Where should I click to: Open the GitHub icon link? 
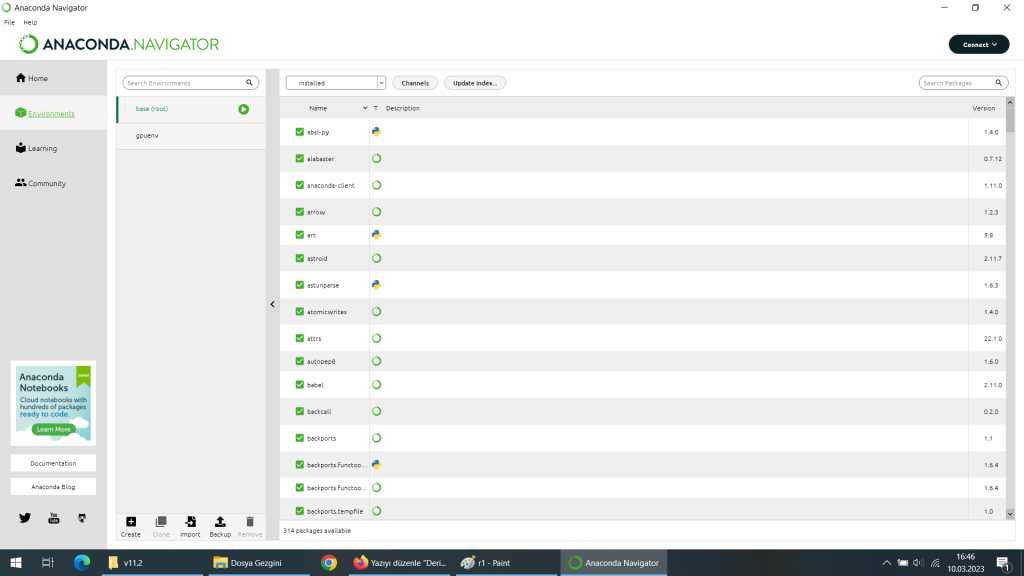82,517
